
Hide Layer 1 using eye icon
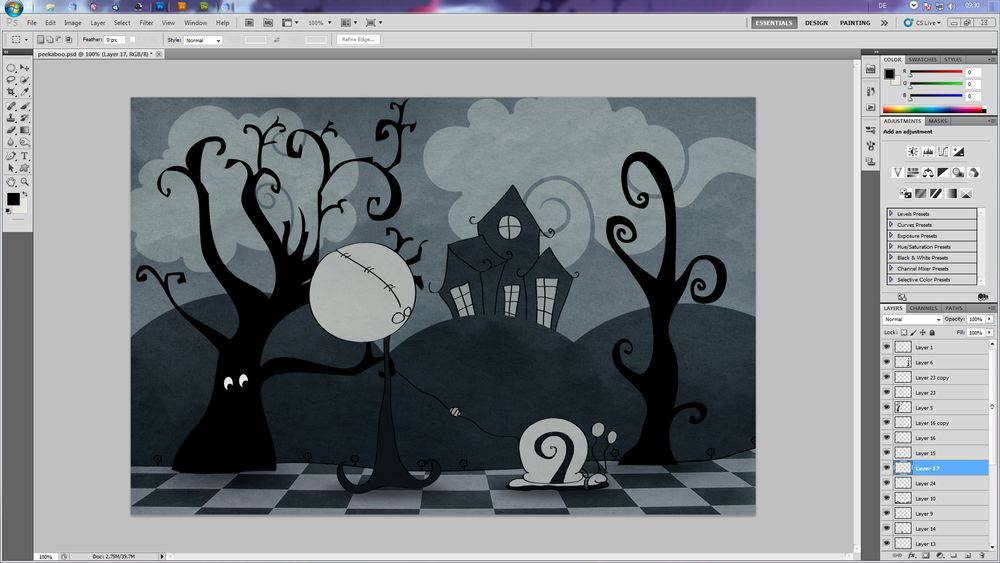(x=886, y=347)
